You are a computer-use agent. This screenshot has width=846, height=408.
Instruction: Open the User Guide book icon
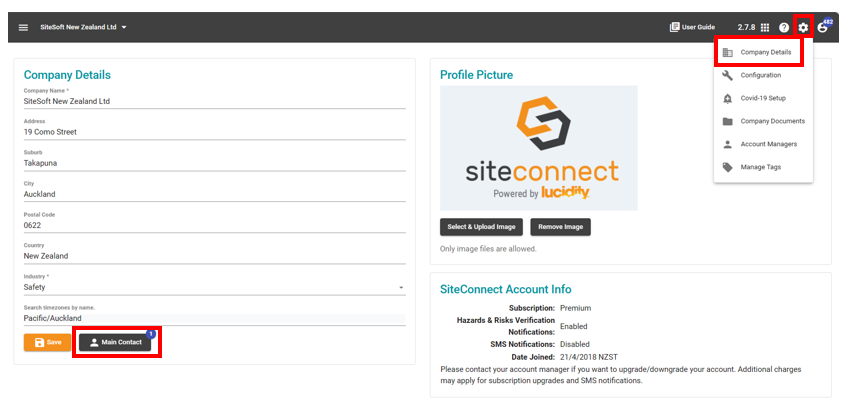pos(674,27)
